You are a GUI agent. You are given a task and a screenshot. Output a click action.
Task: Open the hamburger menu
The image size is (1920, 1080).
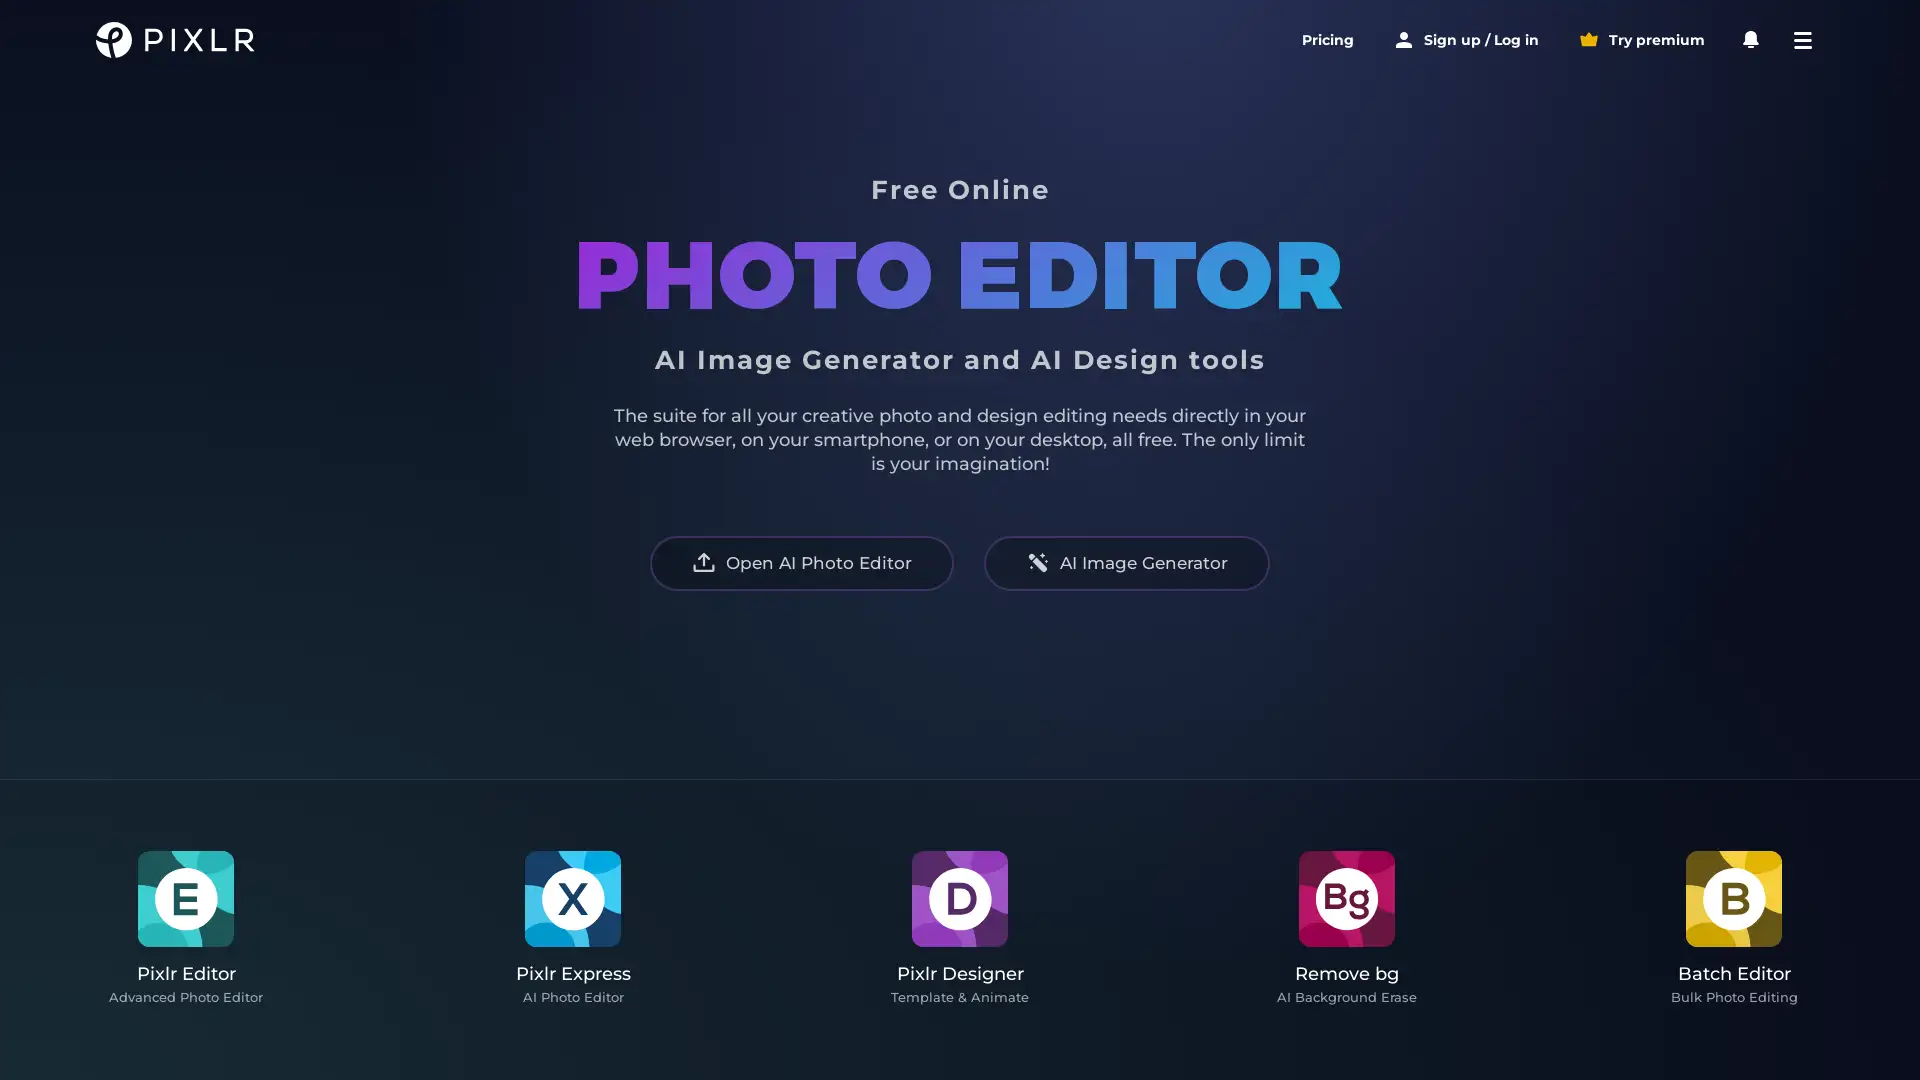tap(1803, 40)
